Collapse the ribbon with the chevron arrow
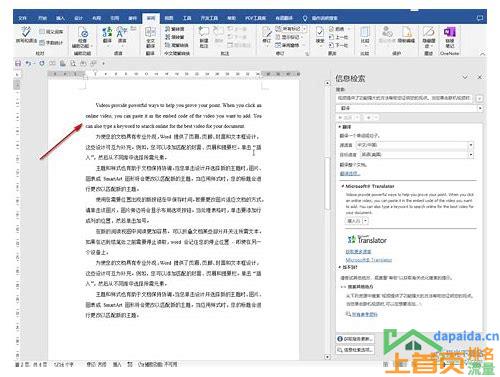This screenshot has height=377, width=500. tap(482, 54)
